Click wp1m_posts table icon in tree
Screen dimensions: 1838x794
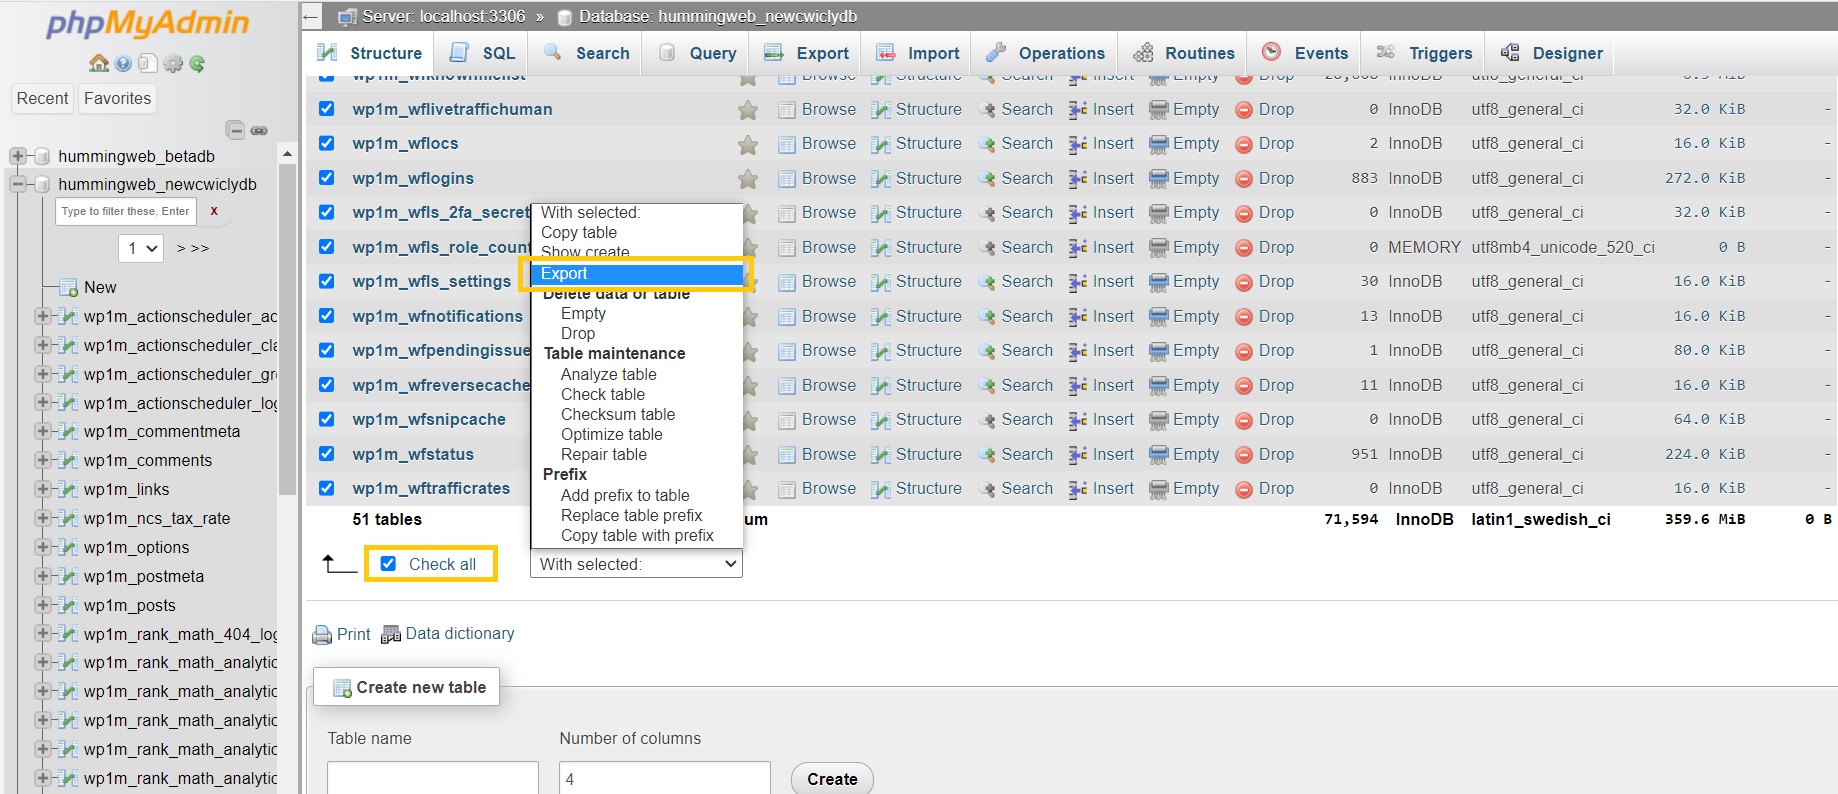click(68, 605)
